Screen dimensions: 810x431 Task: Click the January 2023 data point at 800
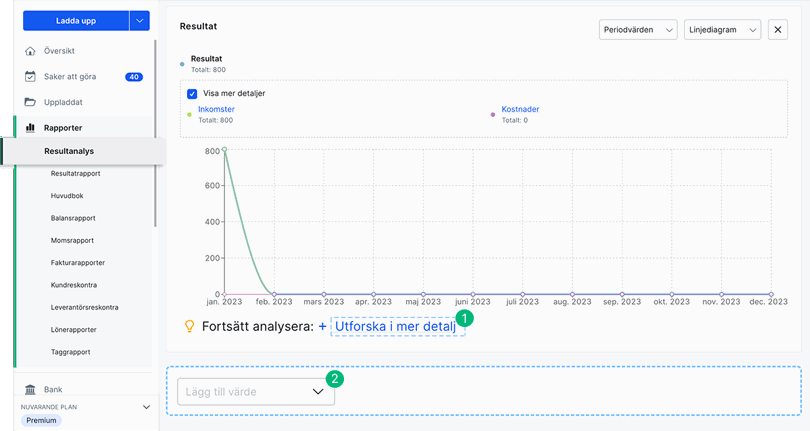pos(225,150)
